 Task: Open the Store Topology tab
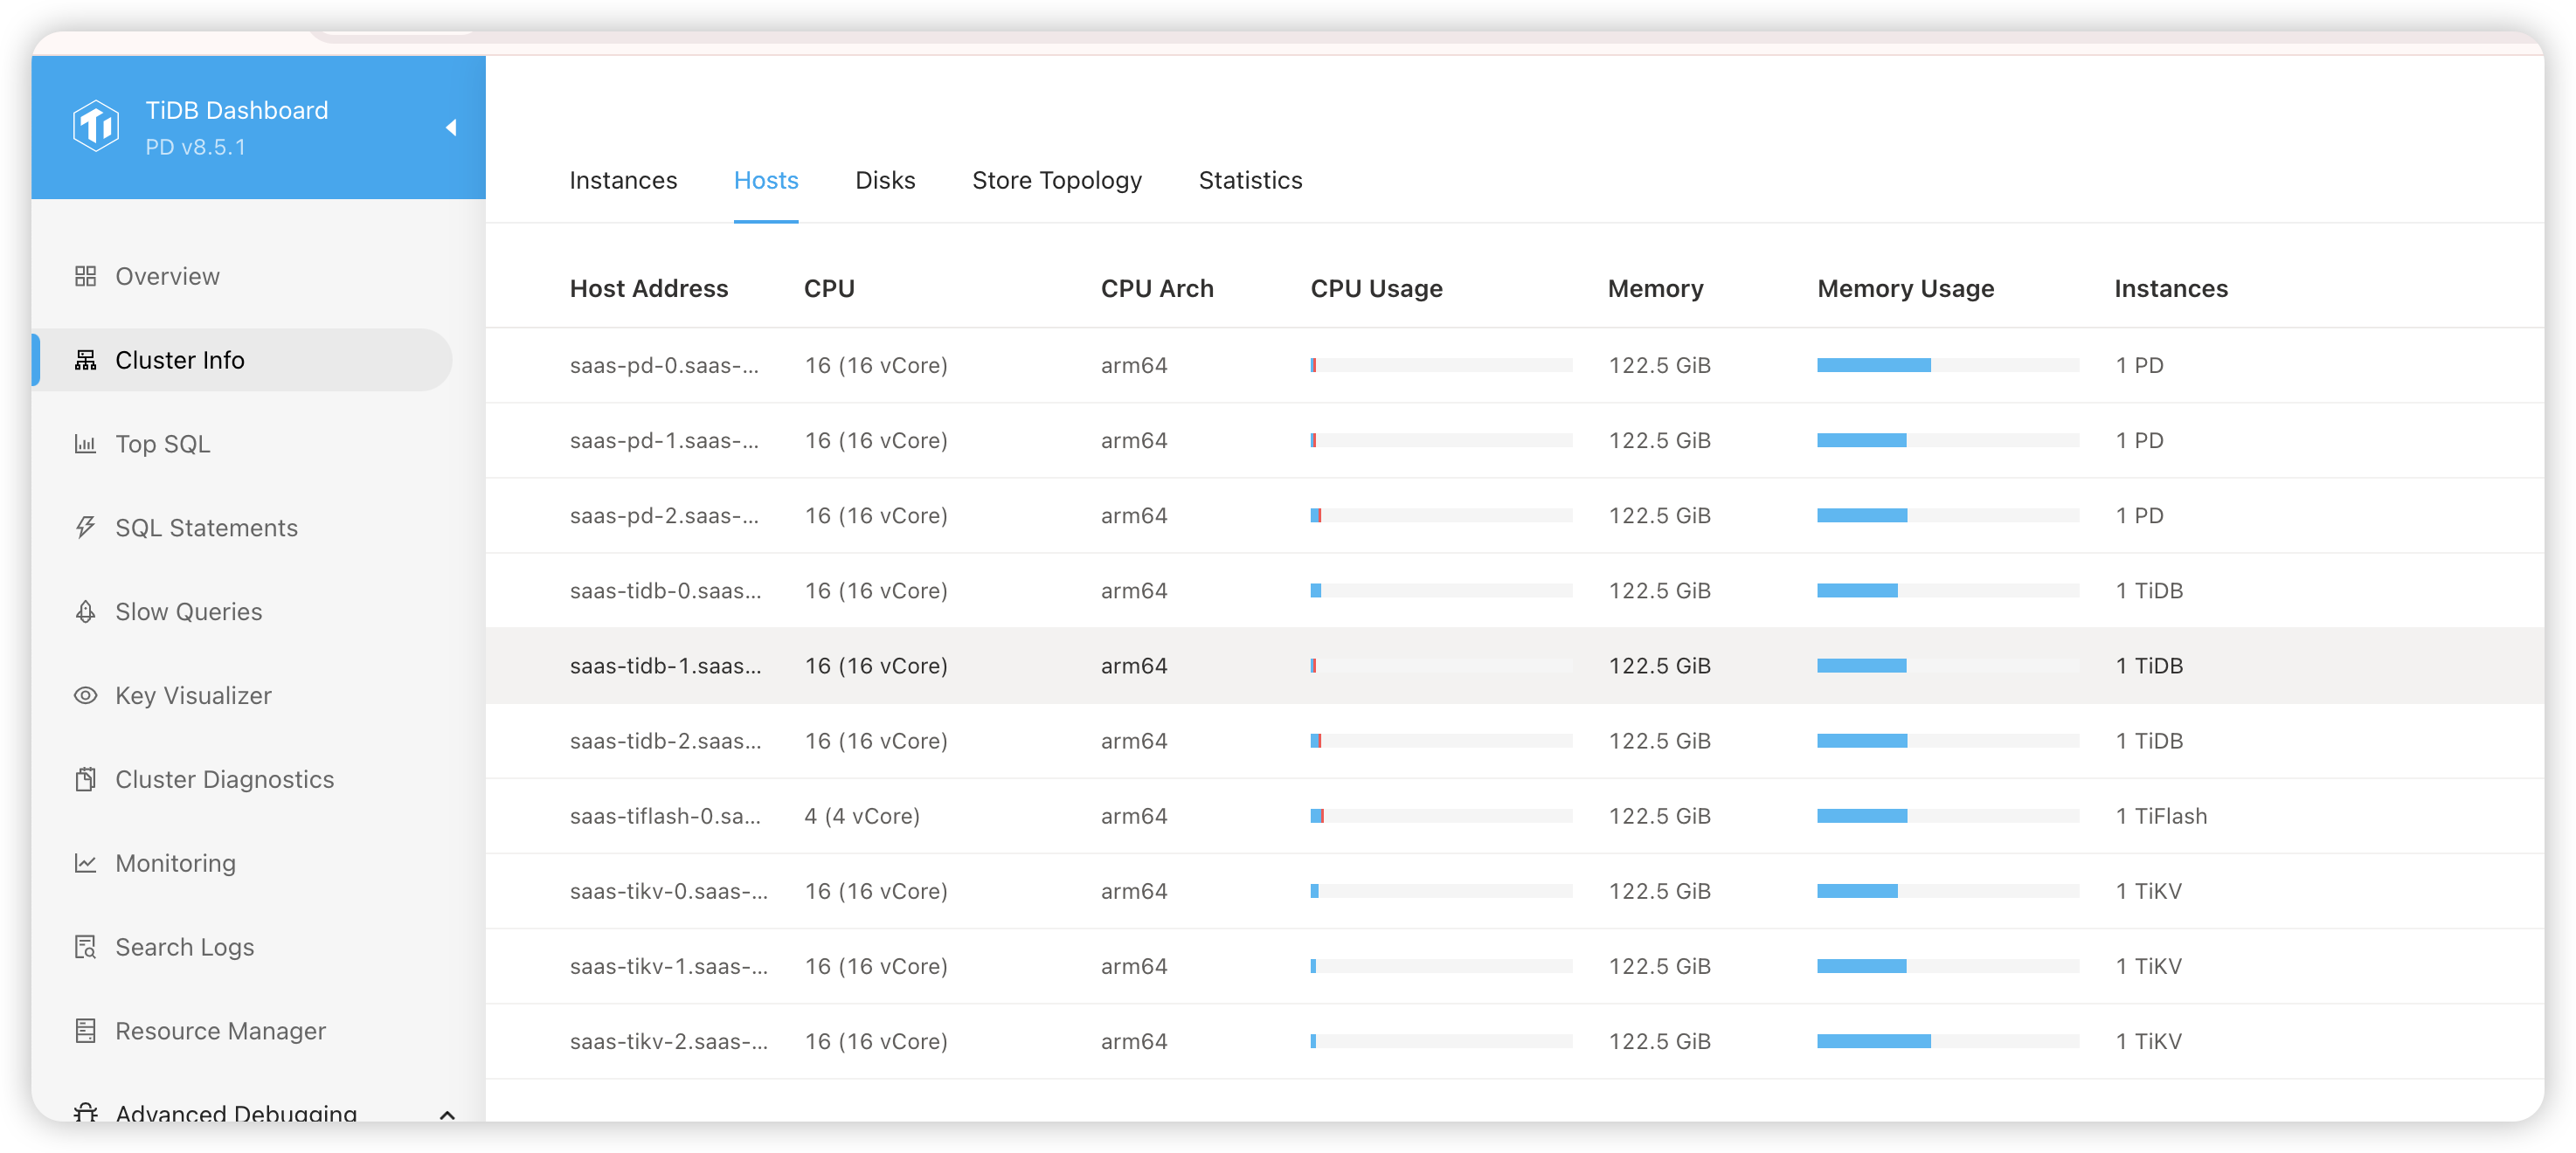(x=1056, y=180)
